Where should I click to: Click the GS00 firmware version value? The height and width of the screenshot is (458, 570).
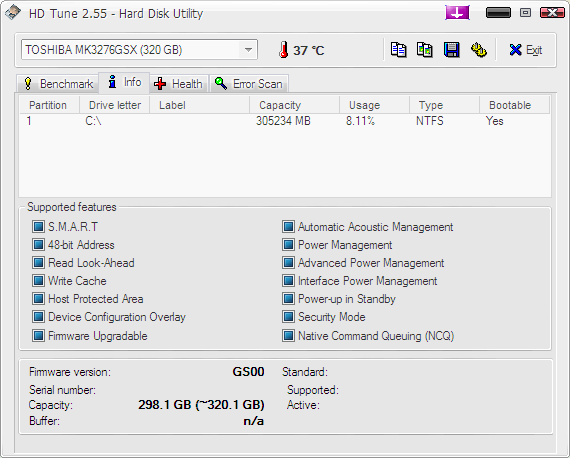tap(248, 372)
